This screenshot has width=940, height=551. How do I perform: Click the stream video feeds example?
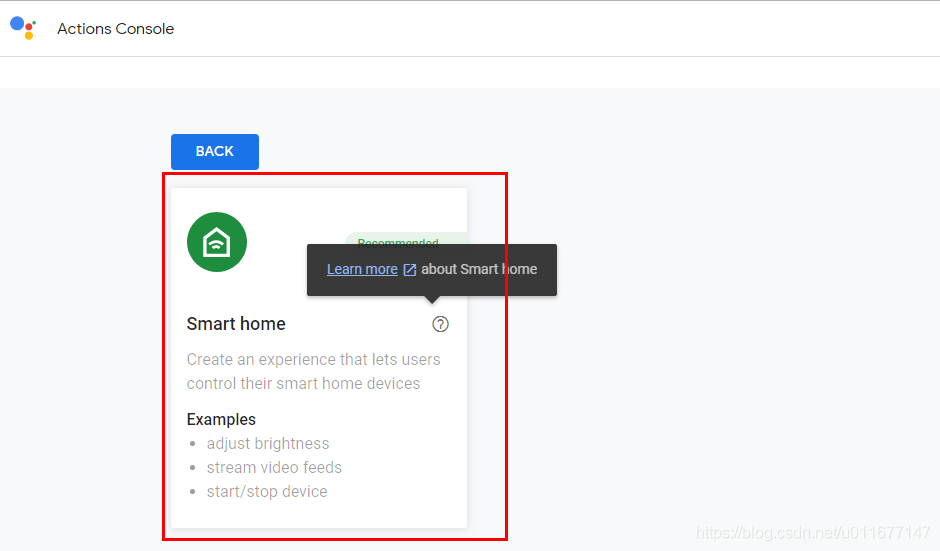coord(274,468)
